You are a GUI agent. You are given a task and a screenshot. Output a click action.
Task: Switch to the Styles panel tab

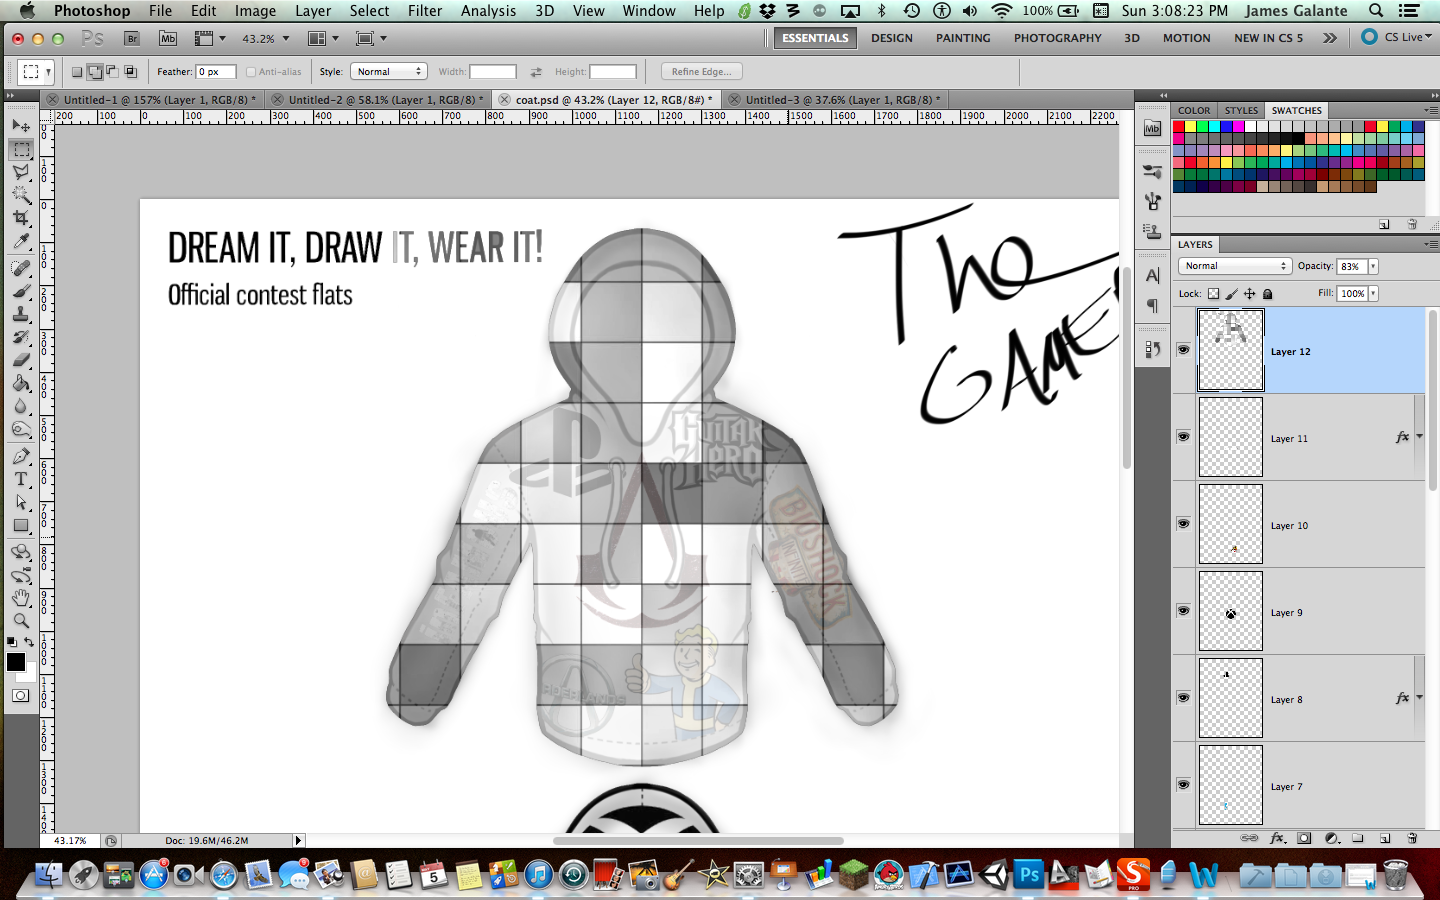pos(1241,111)
